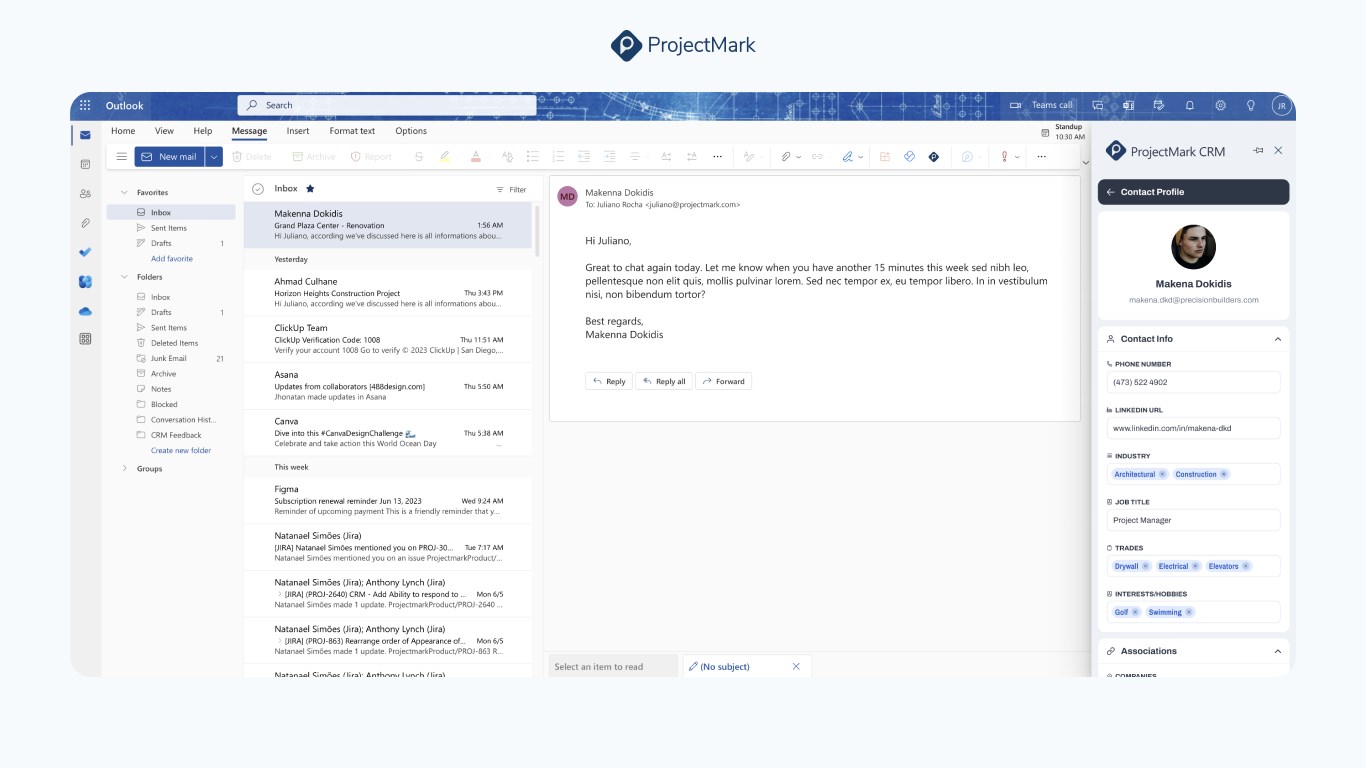The image size is (1366, 768).
Task: Open the Files paperclip in left rail
Action: [85, 223]
